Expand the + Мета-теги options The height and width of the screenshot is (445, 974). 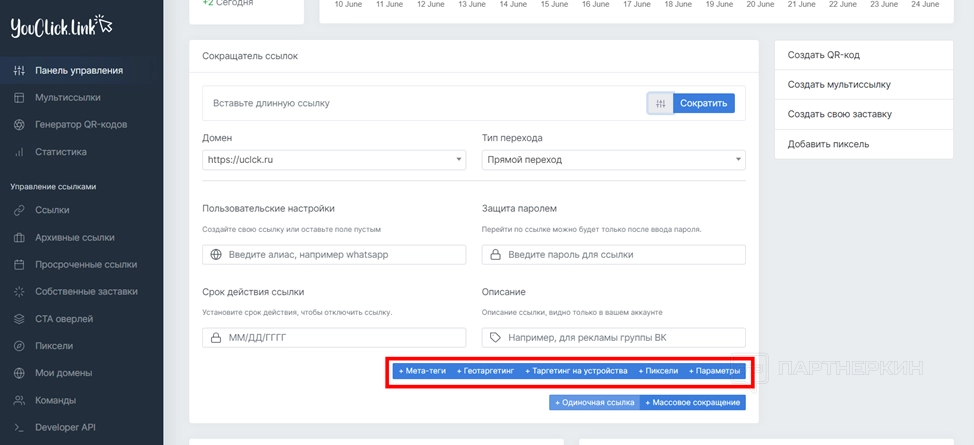422,371
